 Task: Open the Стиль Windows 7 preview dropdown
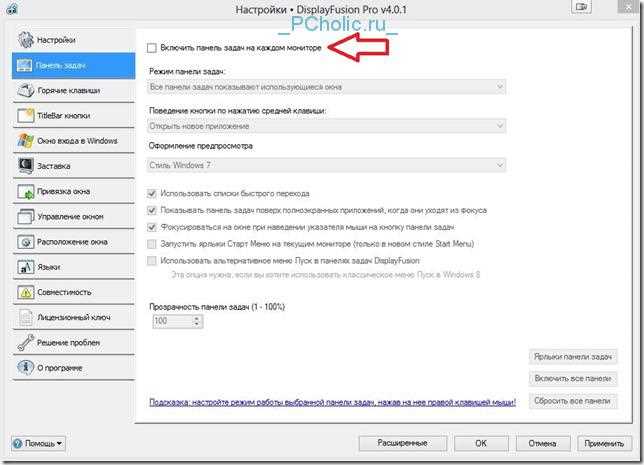pos(327,165)
